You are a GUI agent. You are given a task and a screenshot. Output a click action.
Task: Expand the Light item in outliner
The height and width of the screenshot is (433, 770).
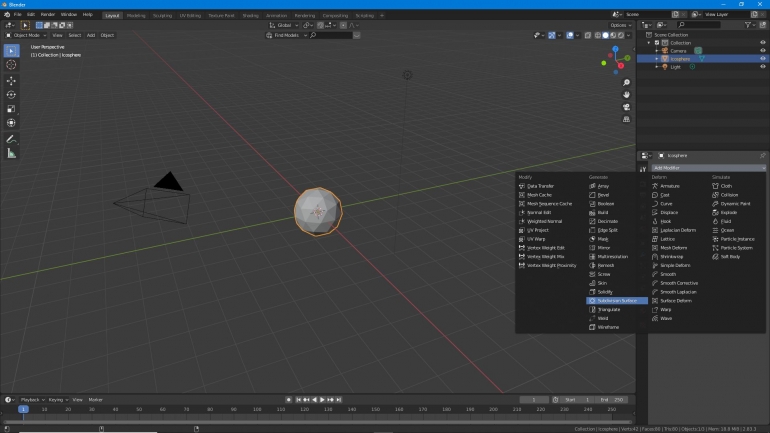(657, 67)
